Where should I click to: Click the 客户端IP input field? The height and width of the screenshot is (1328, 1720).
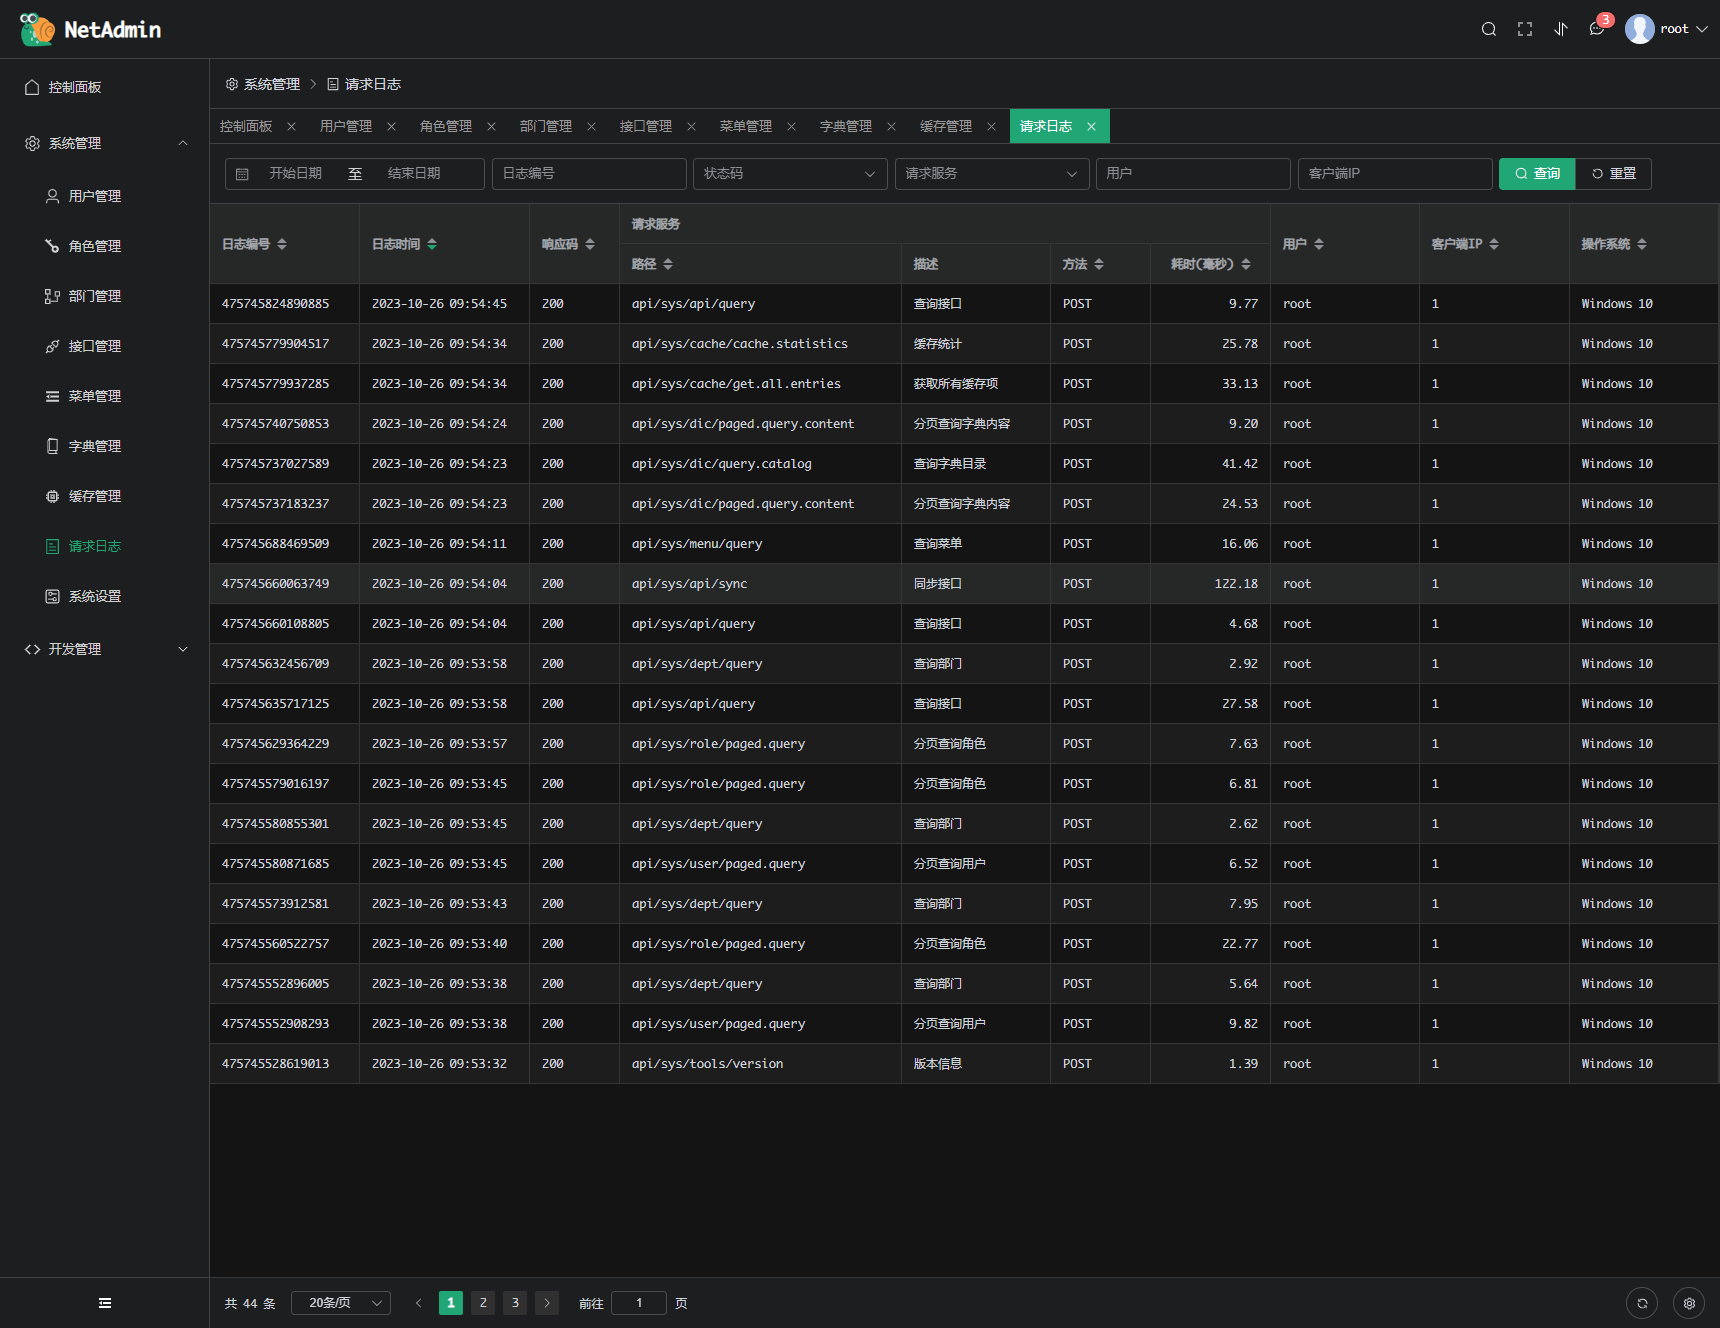click(x=1394, y=173)
